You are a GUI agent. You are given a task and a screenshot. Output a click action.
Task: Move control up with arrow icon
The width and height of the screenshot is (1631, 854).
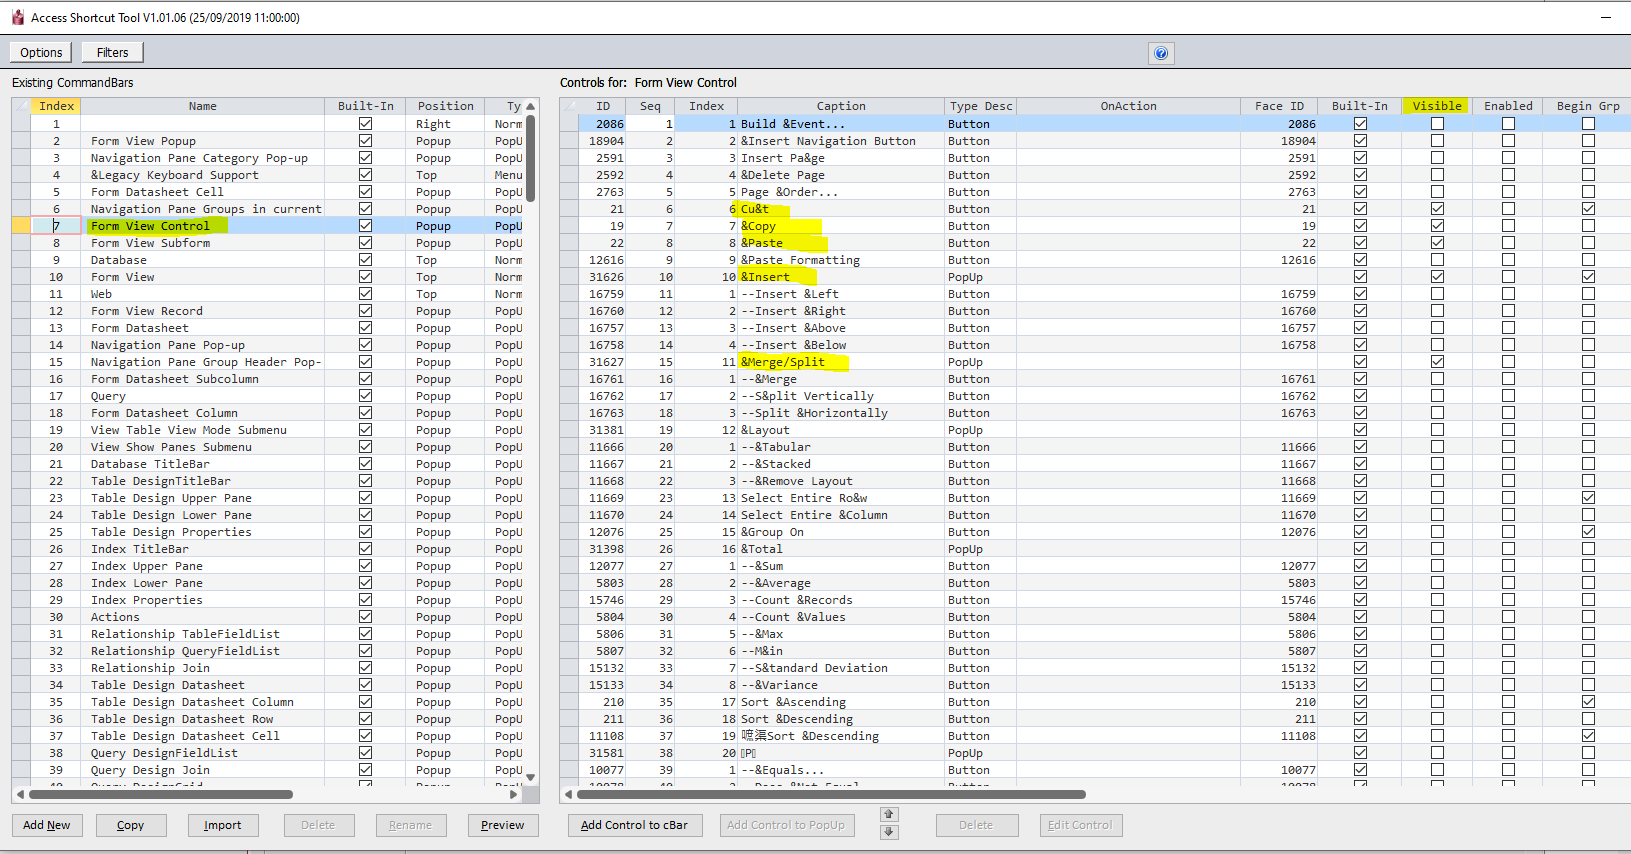click(889, 814)
